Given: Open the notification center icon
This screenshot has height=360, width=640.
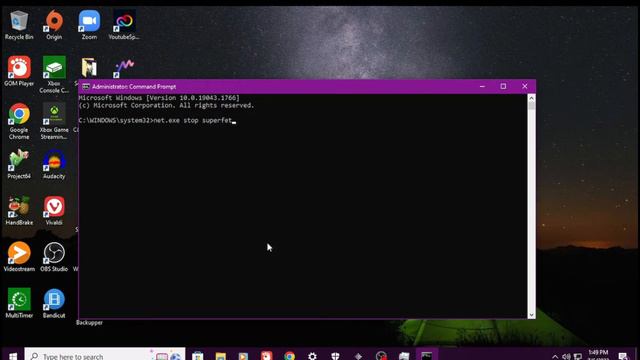Looking at the screenshot, I should coord(623,356).
